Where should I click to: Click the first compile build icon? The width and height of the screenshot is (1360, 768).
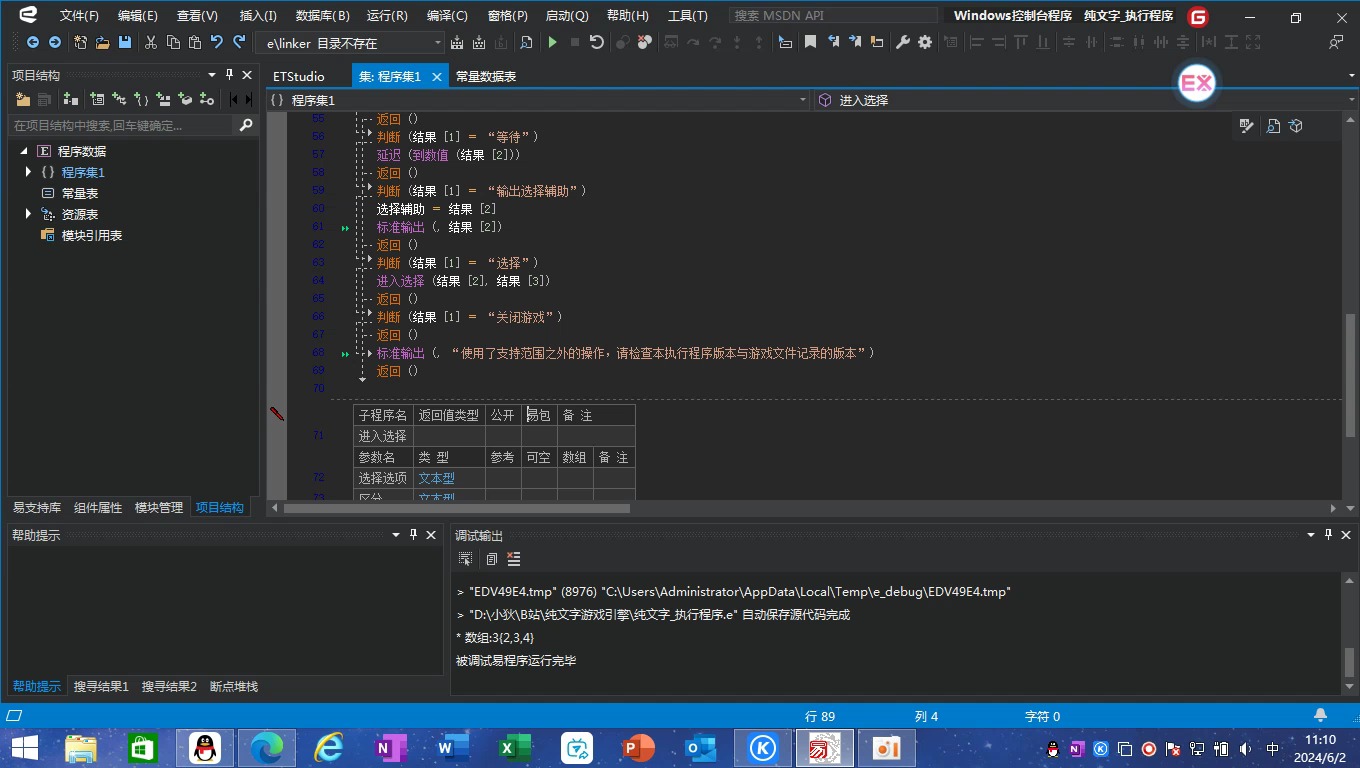pyautogui.click(x=457, y=42)
